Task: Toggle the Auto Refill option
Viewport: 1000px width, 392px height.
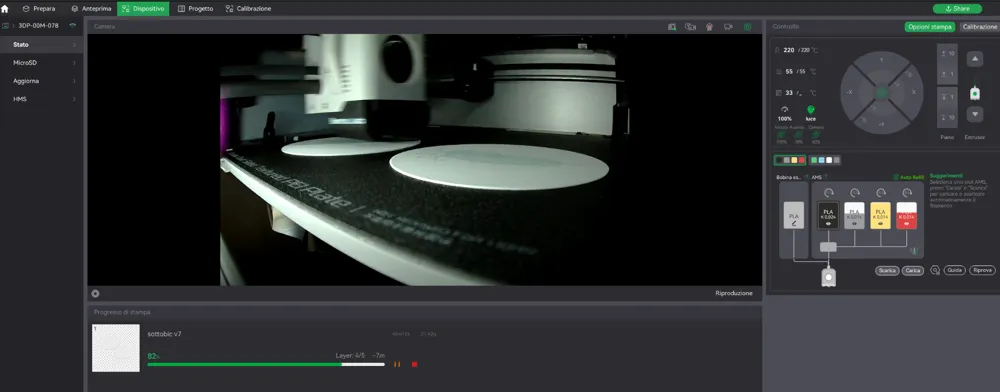Action: coord(908,177)
